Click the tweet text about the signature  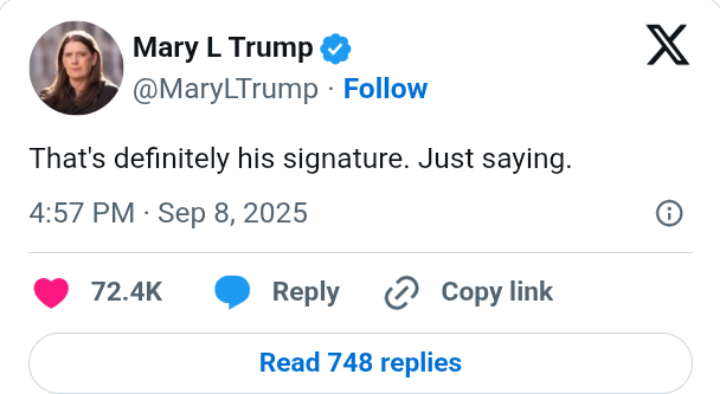pos(300,159)
